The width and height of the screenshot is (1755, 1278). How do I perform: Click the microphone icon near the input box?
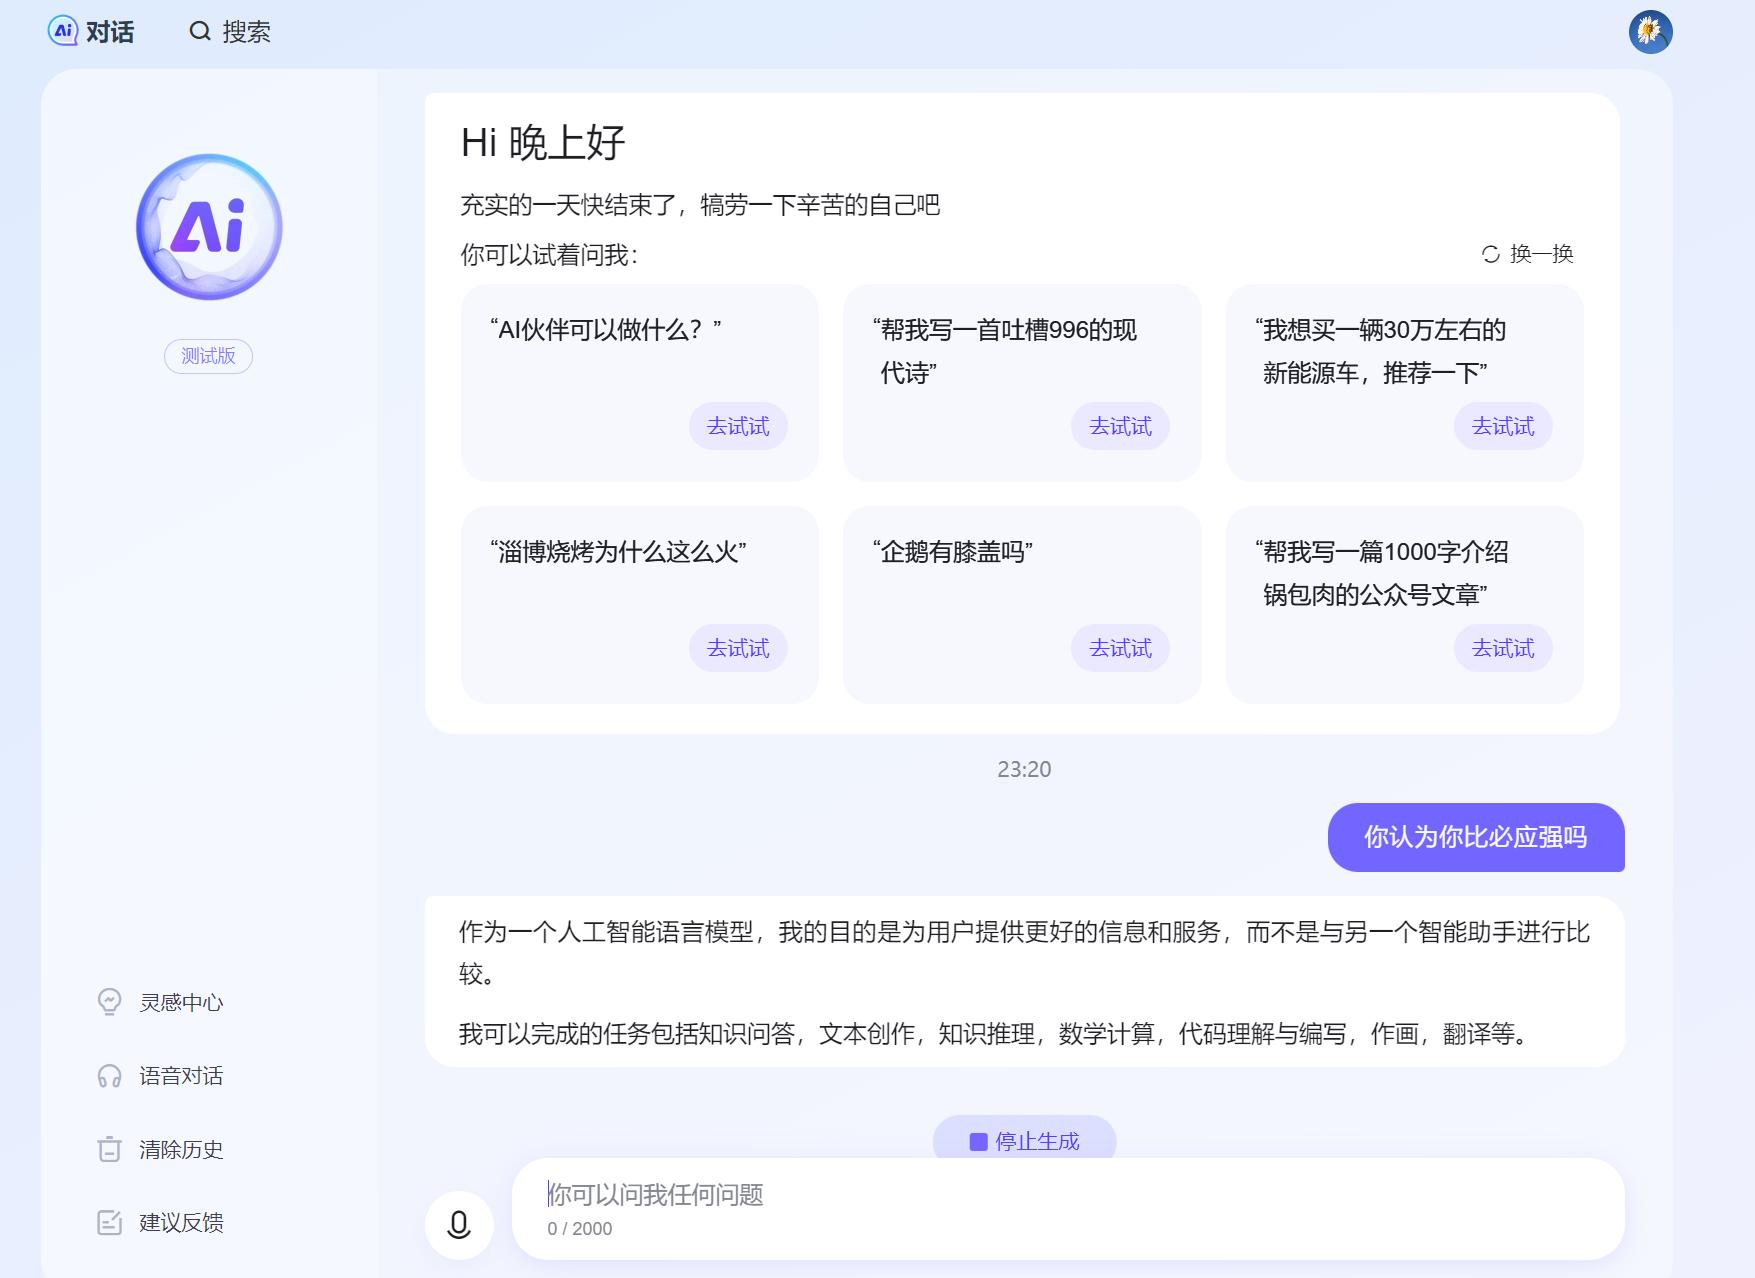click(461, 1224)
